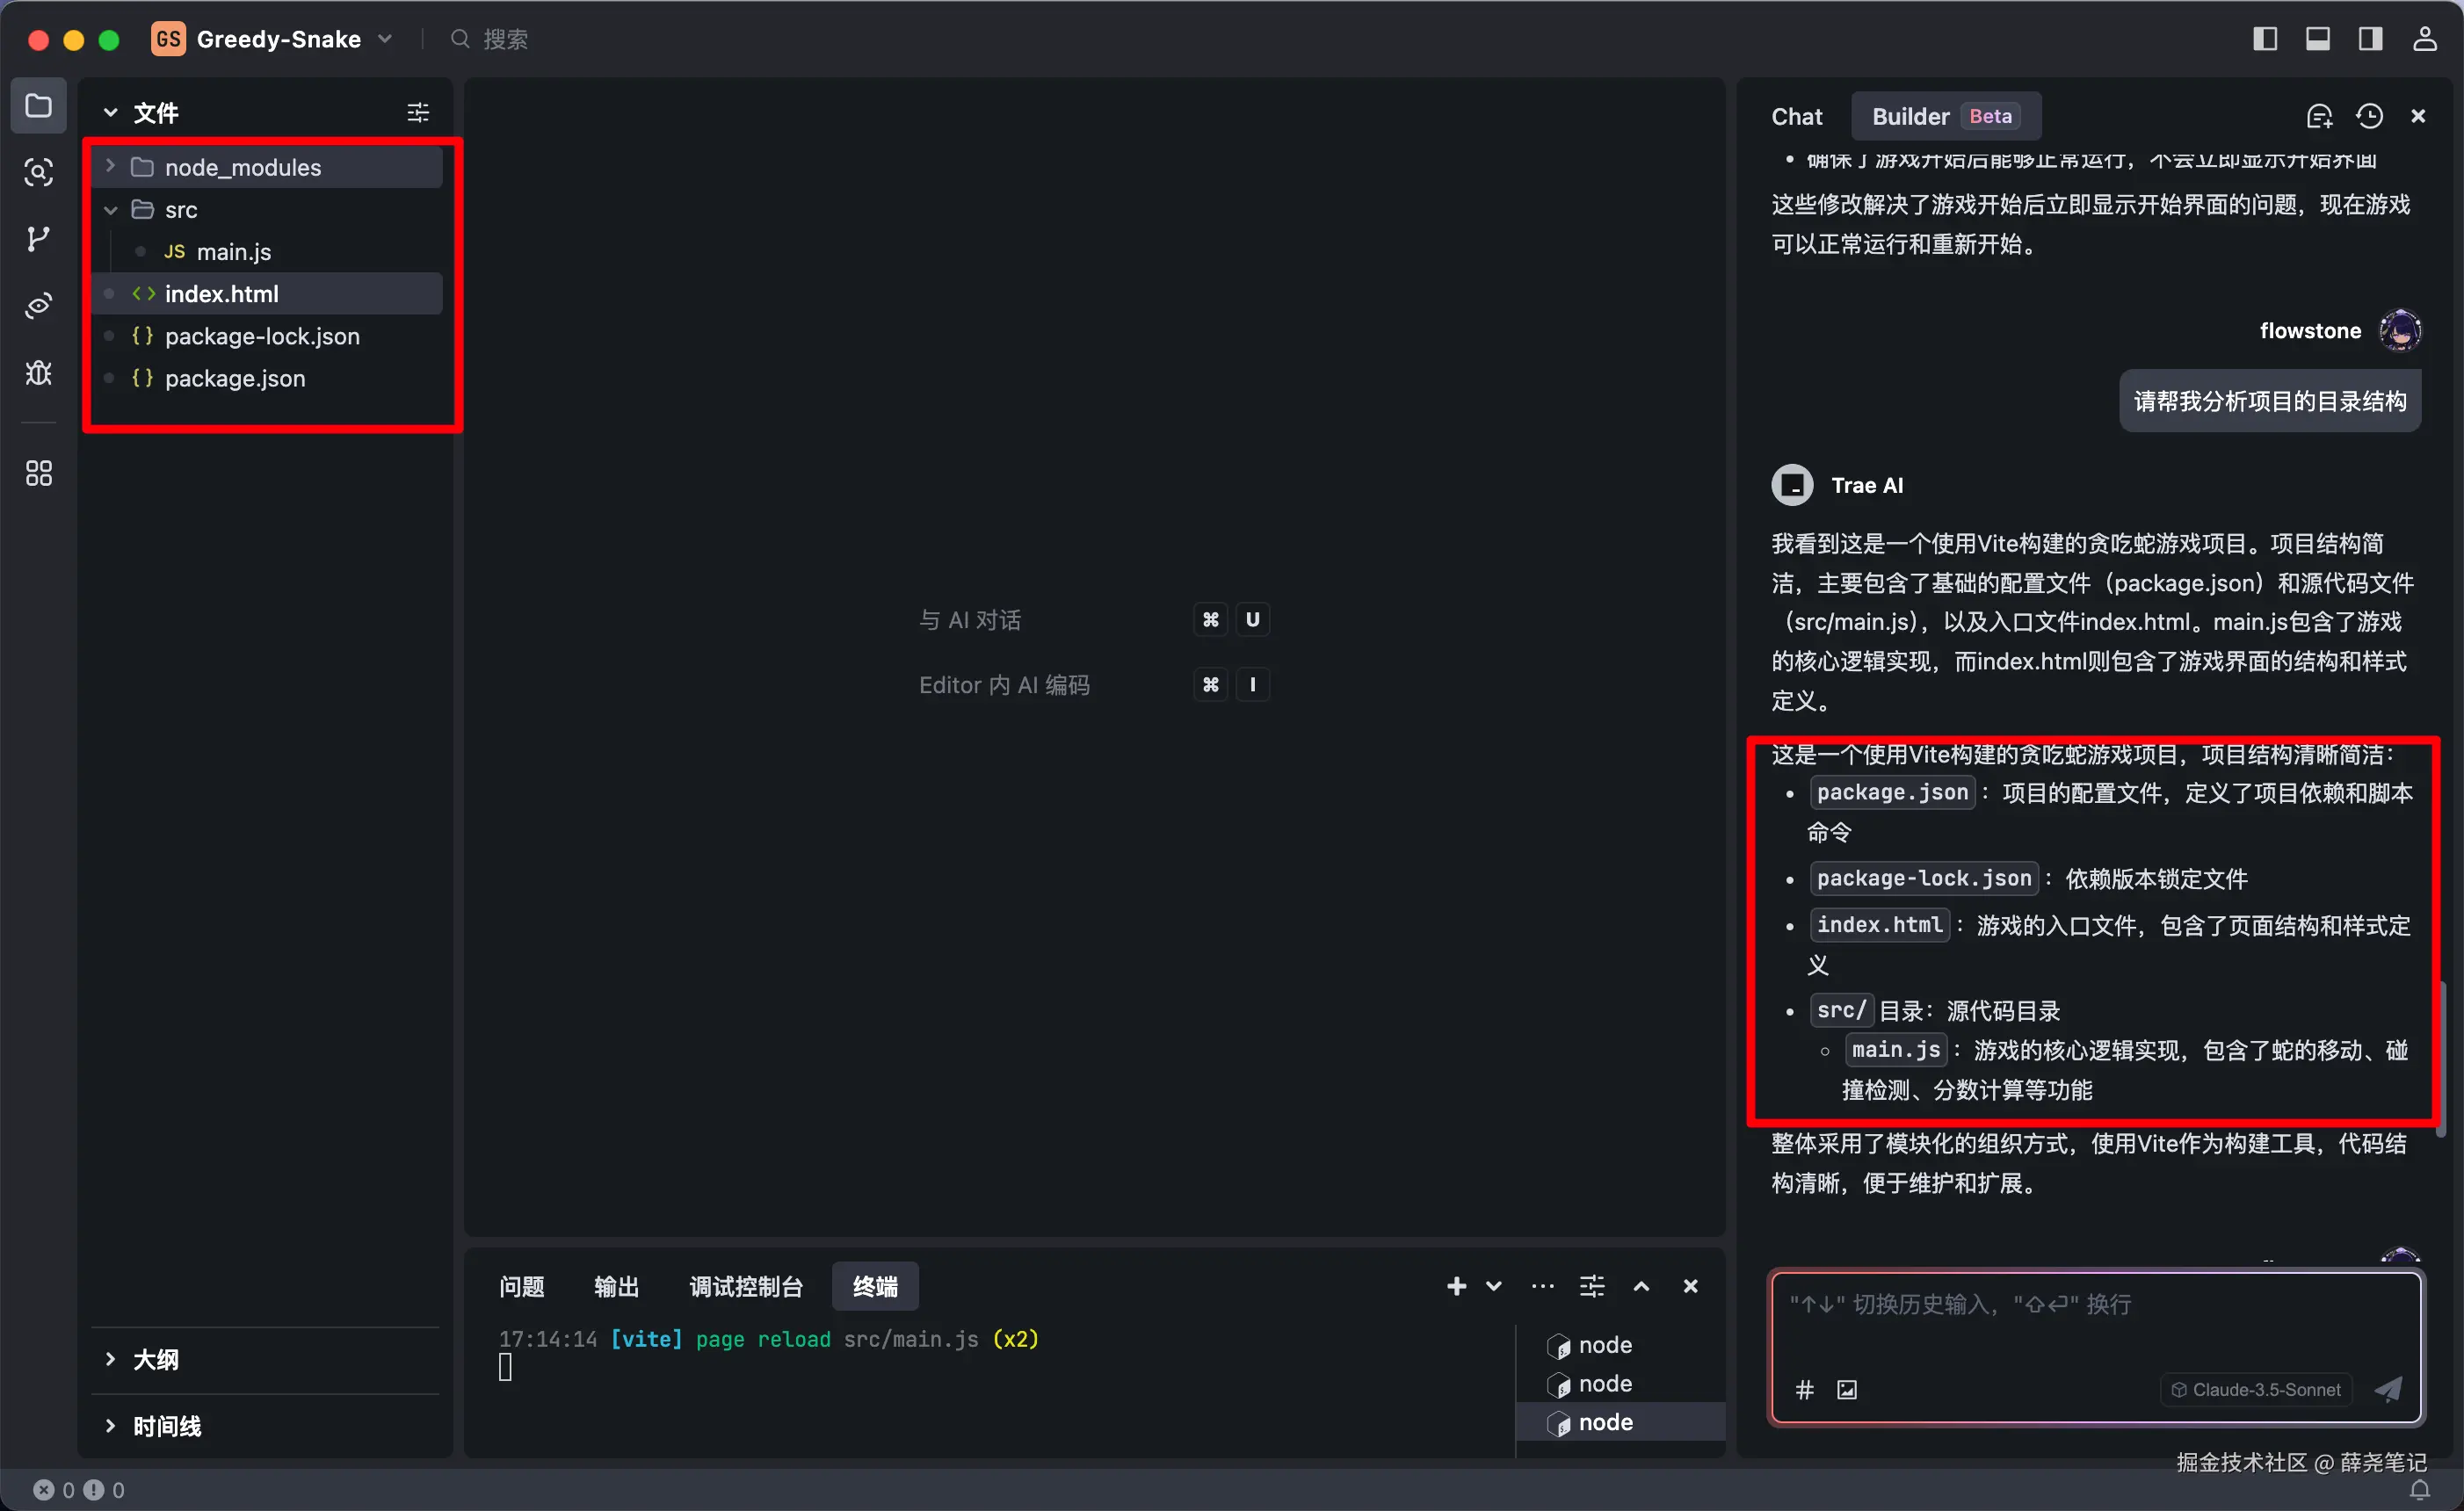
Task: Expand the 大纲 outline section
Action: (155, 1359)
